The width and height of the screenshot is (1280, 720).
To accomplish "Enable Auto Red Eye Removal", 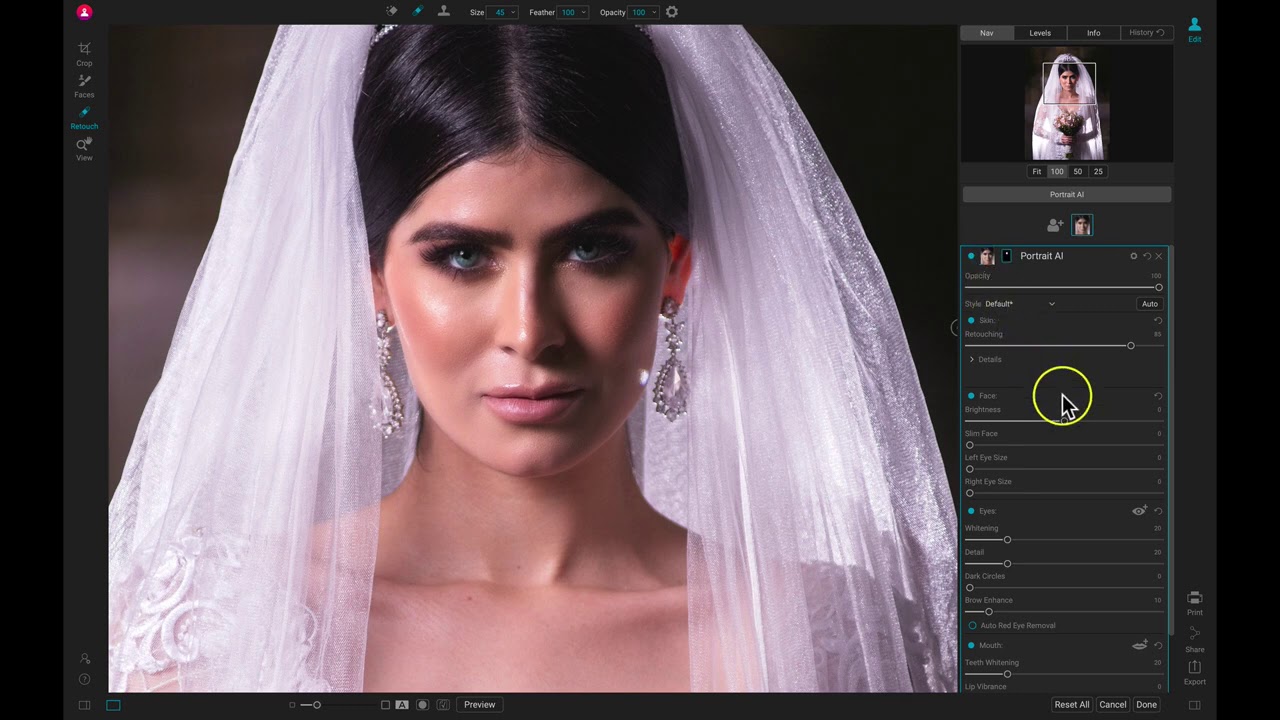I will coord(972,625).
